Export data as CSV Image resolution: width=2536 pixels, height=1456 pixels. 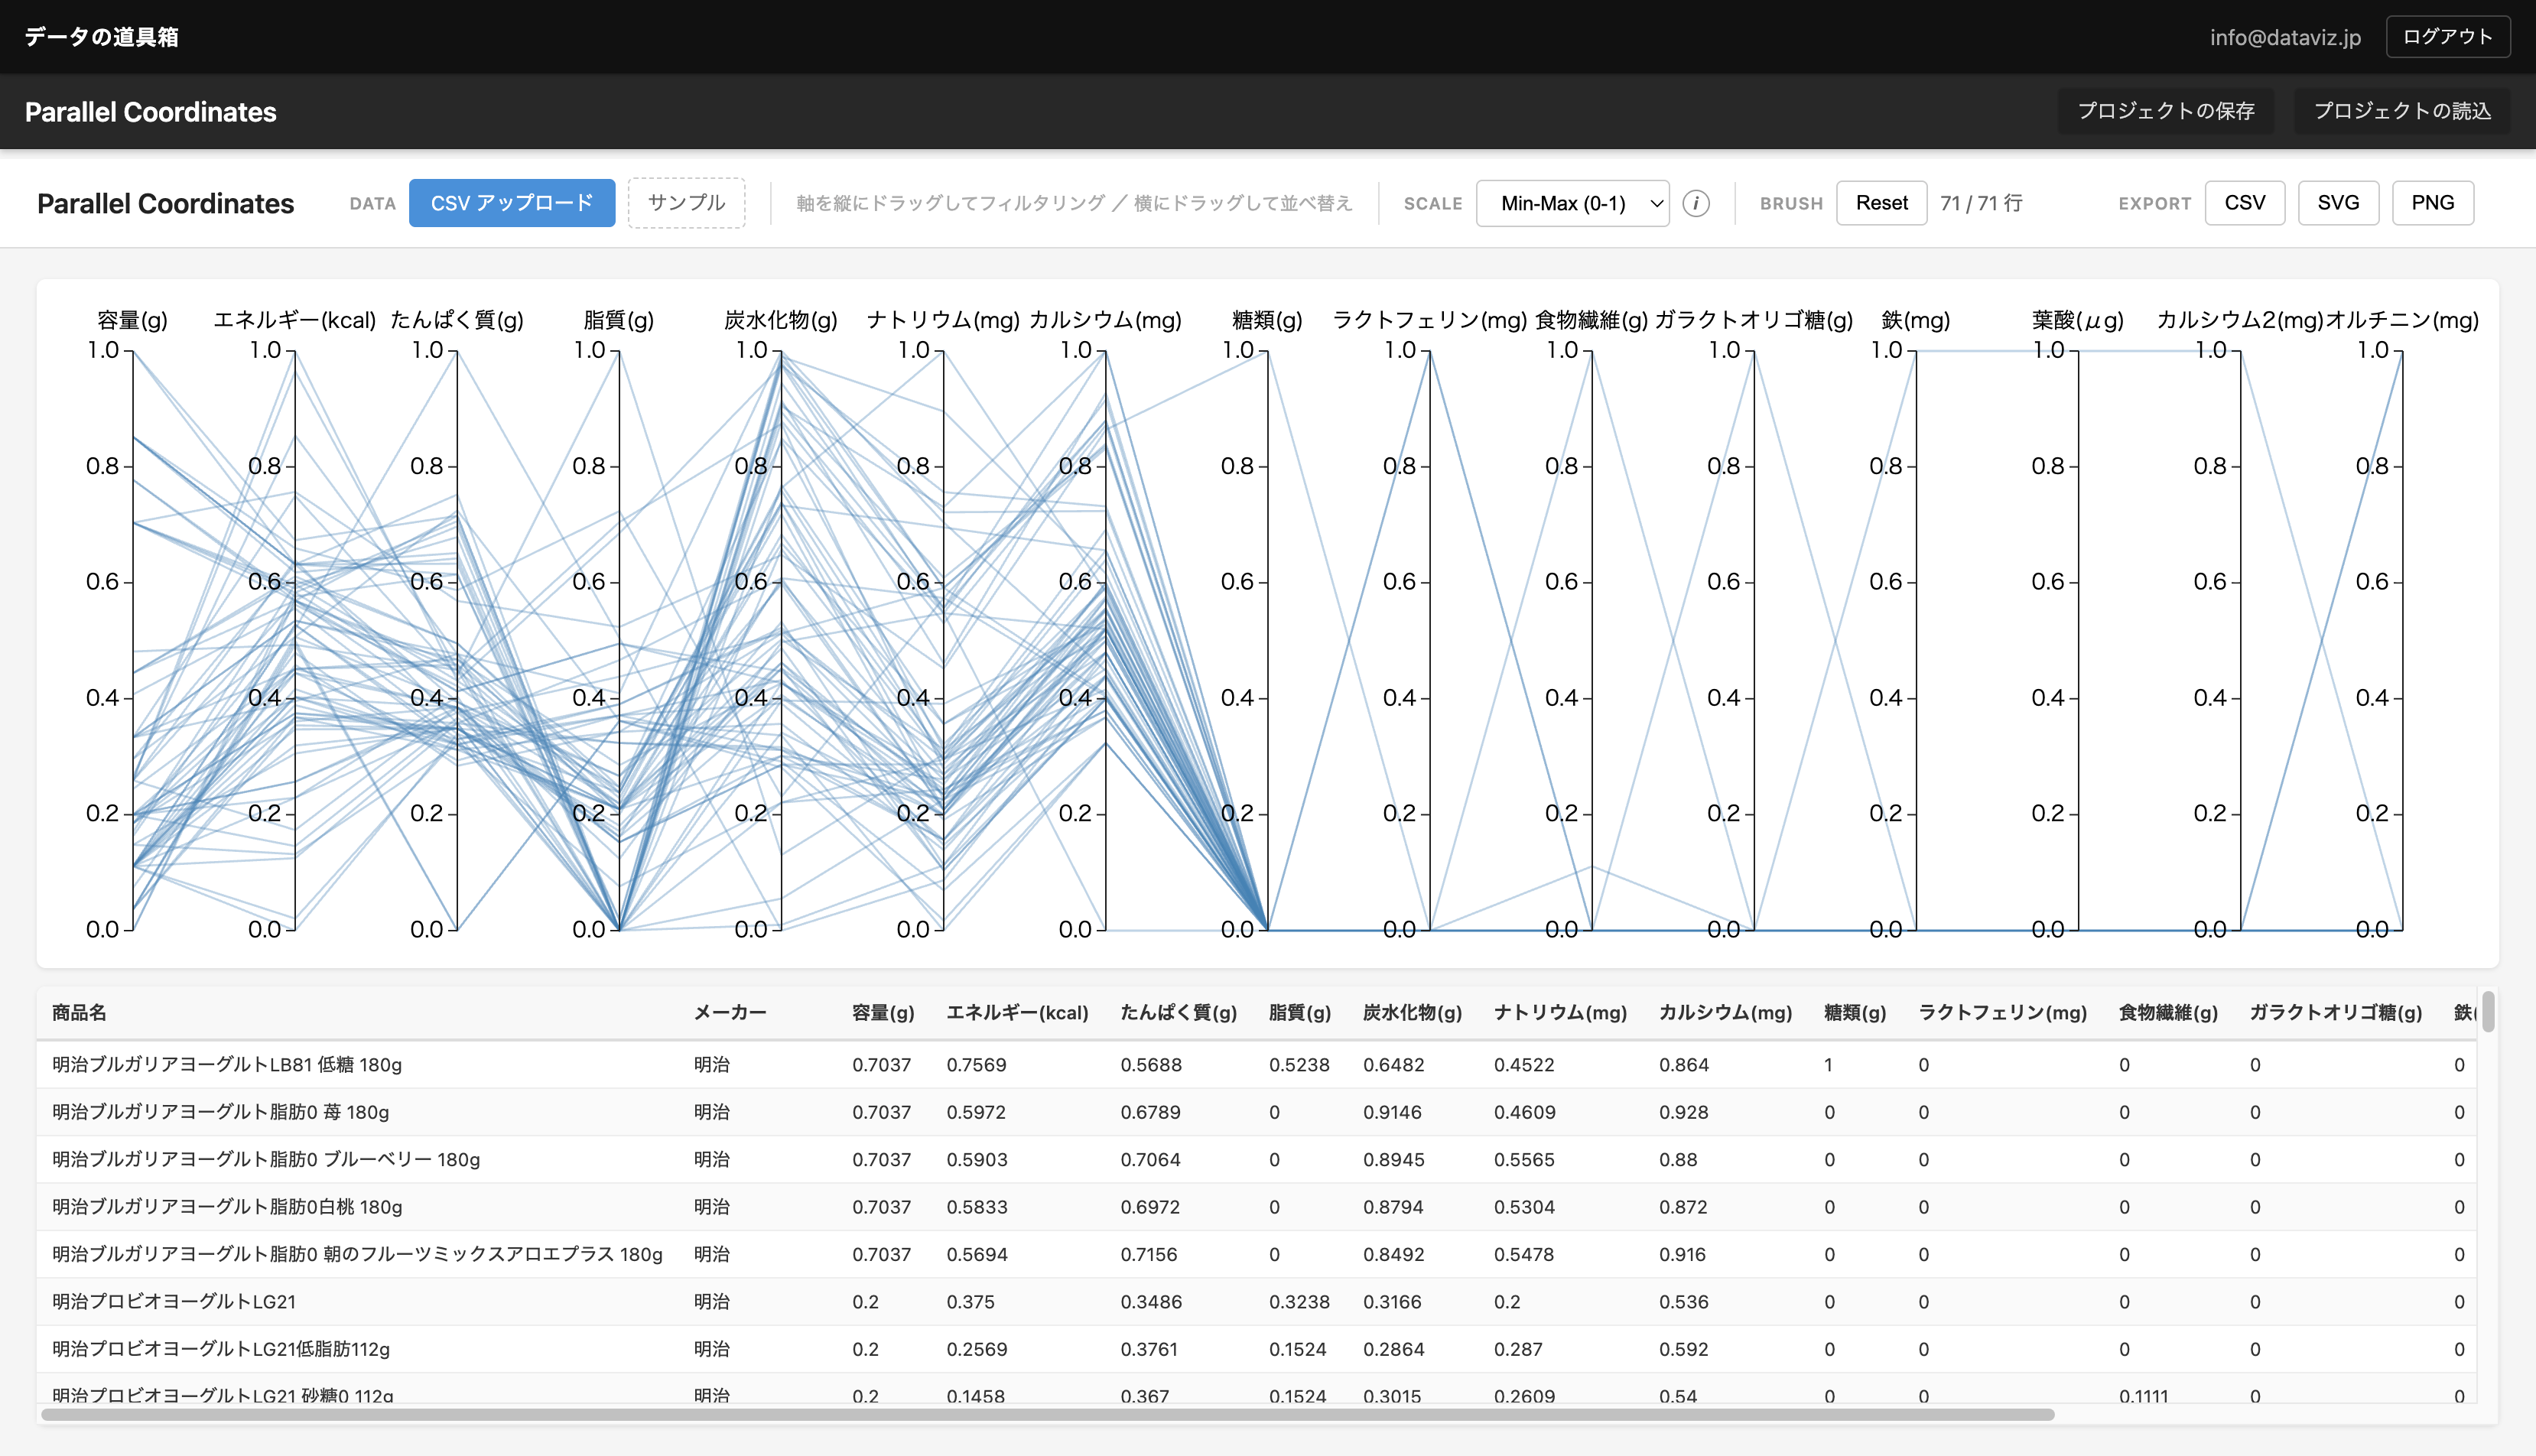(x=2244, y=203)
